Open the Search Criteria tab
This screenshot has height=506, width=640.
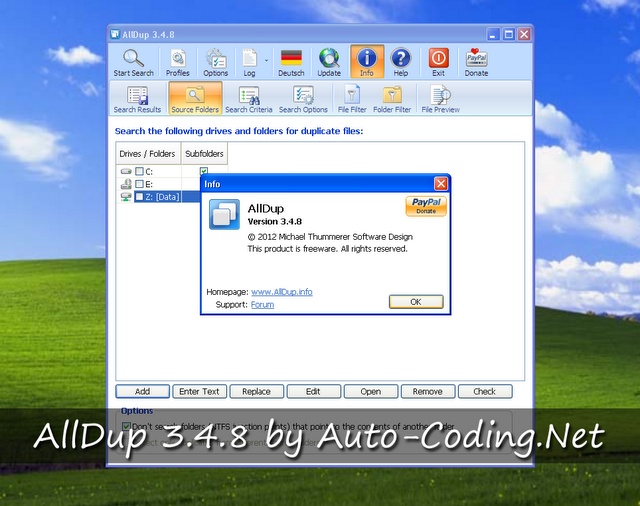(249, 98)
